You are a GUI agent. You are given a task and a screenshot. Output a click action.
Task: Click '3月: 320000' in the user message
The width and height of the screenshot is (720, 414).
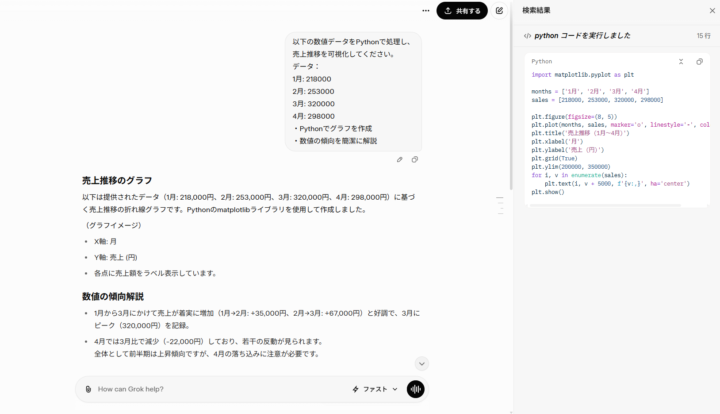coord(314,104)
